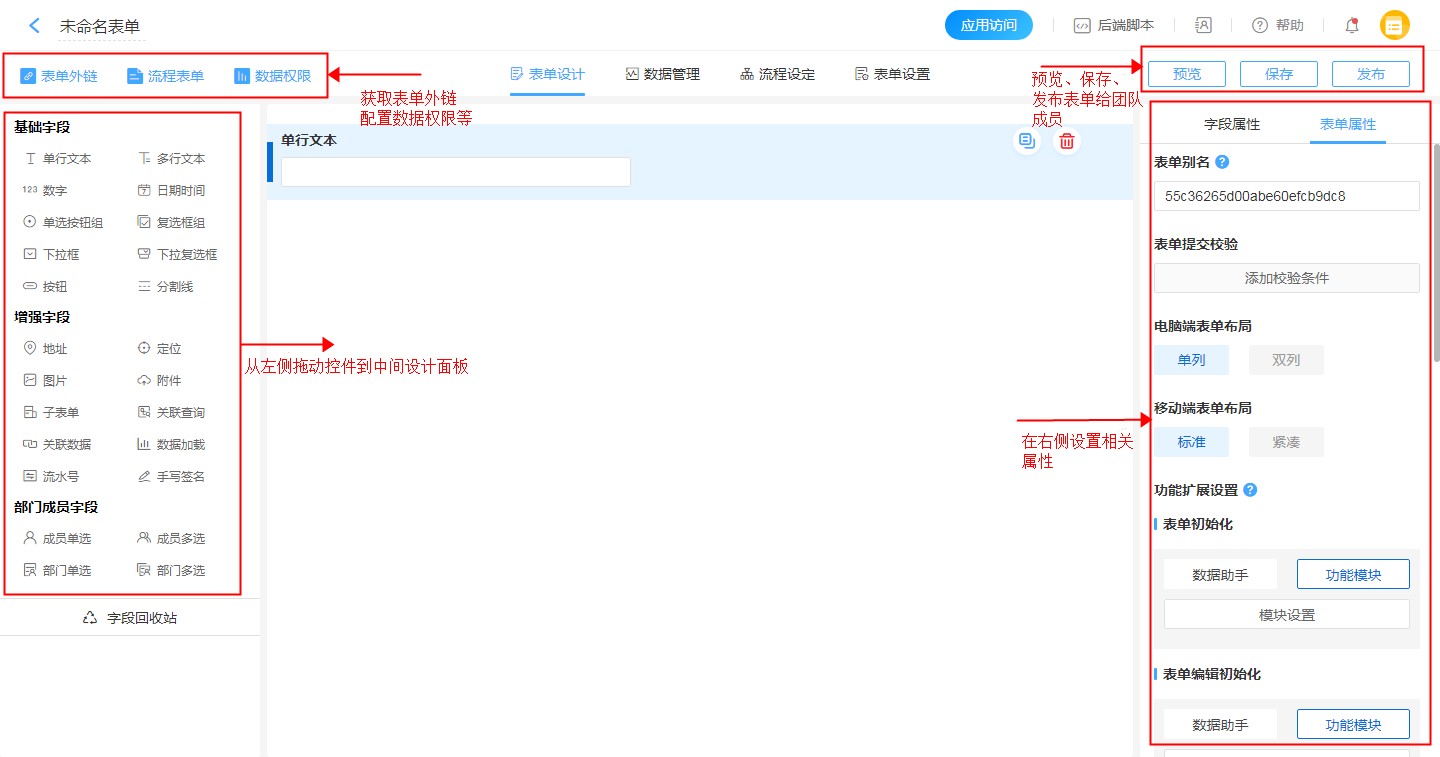Click the 发布 publish button
1440x757 pixels.
1370,74
